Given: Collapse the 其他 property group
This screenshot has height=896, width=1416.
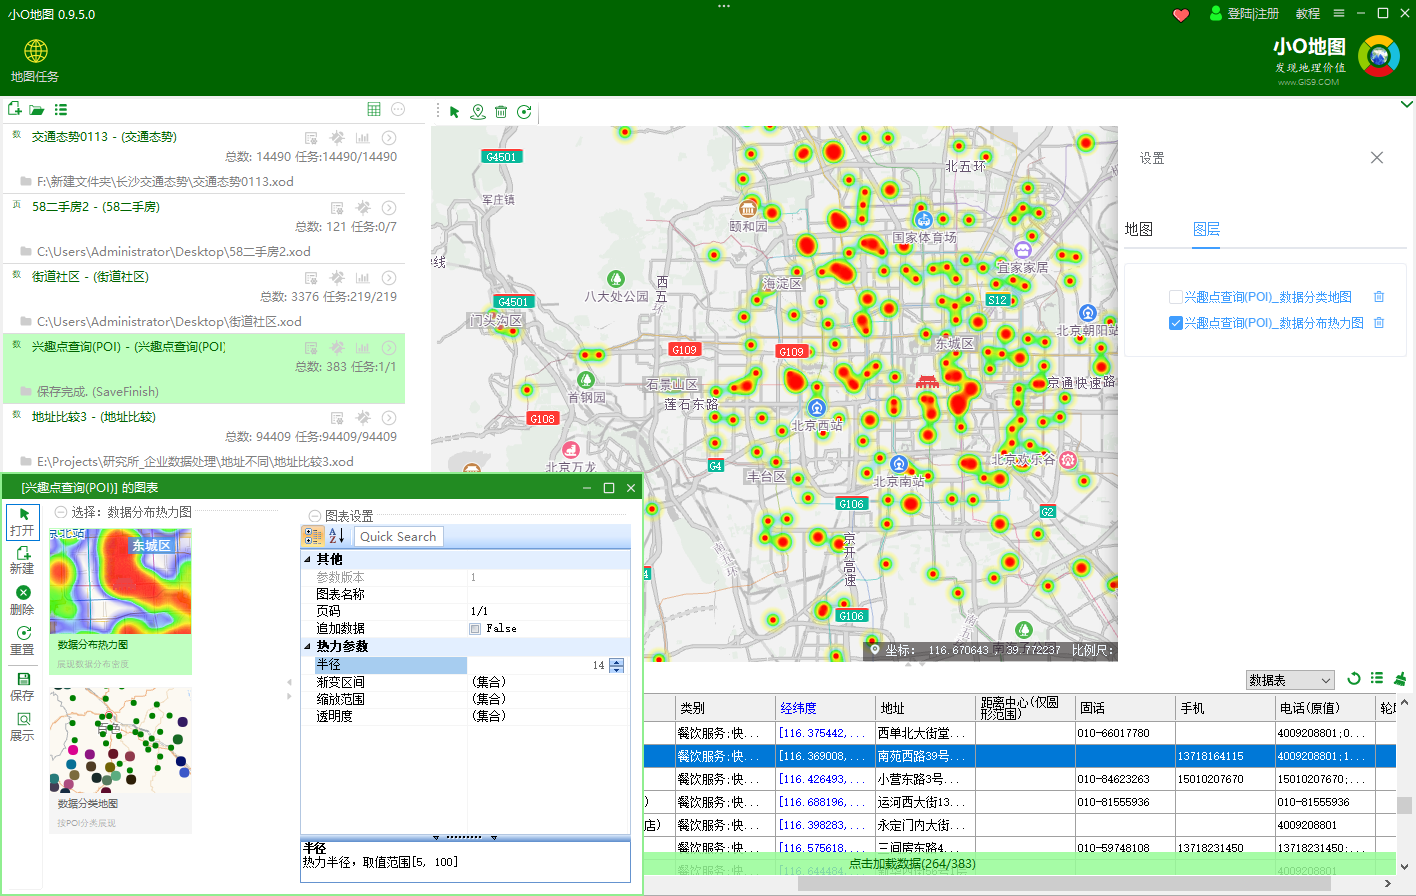Looking at the screenshot, I should (x=308, y=560).
